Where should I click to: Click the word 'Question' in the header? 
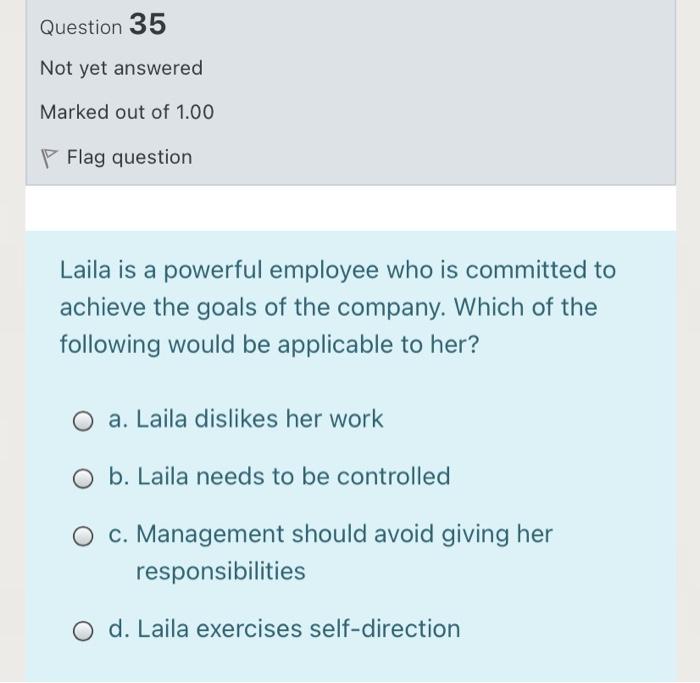click(81, 27)
